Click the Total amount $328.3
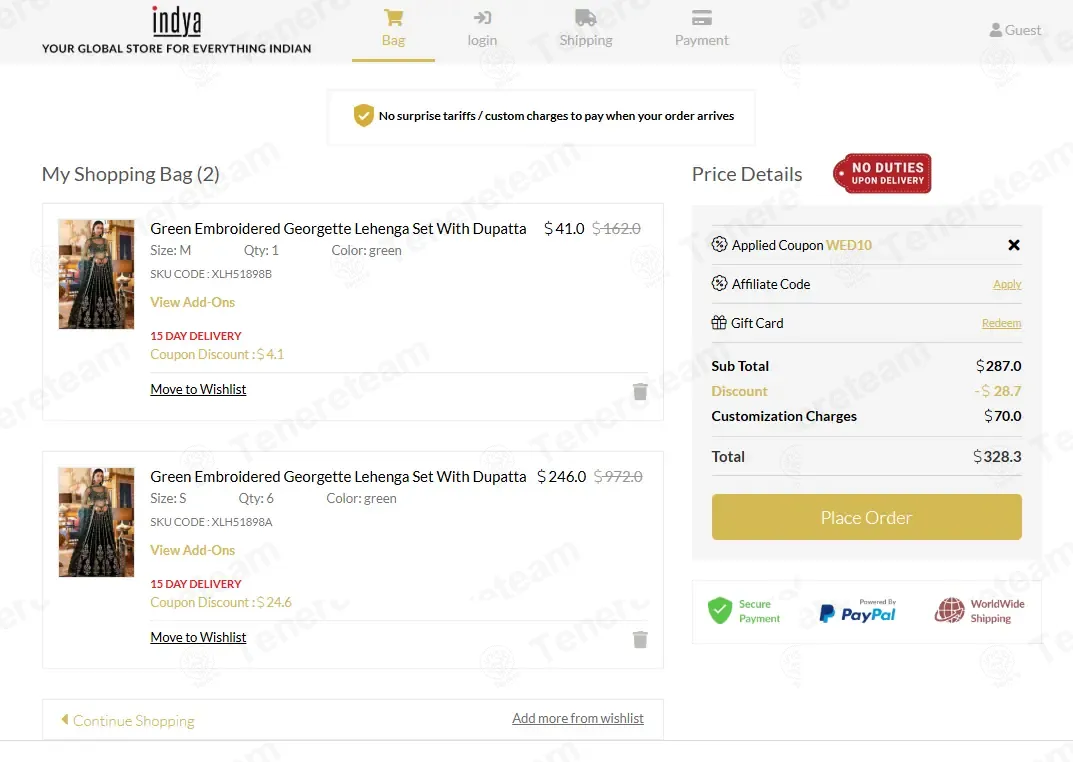Image resolution: width=1073 pixels, height=762 pixels. (x=997, y=456)
